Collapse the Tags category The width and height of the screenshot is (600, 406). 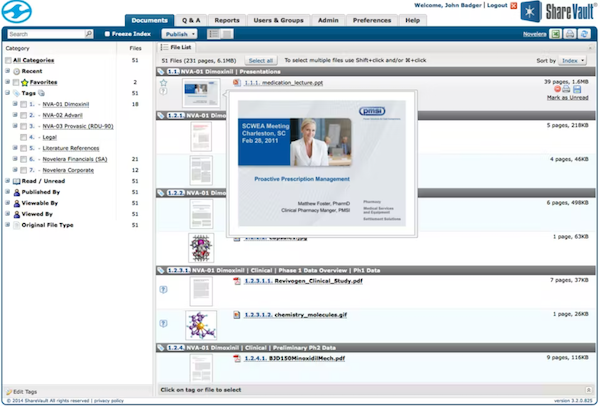click(8, 93)
